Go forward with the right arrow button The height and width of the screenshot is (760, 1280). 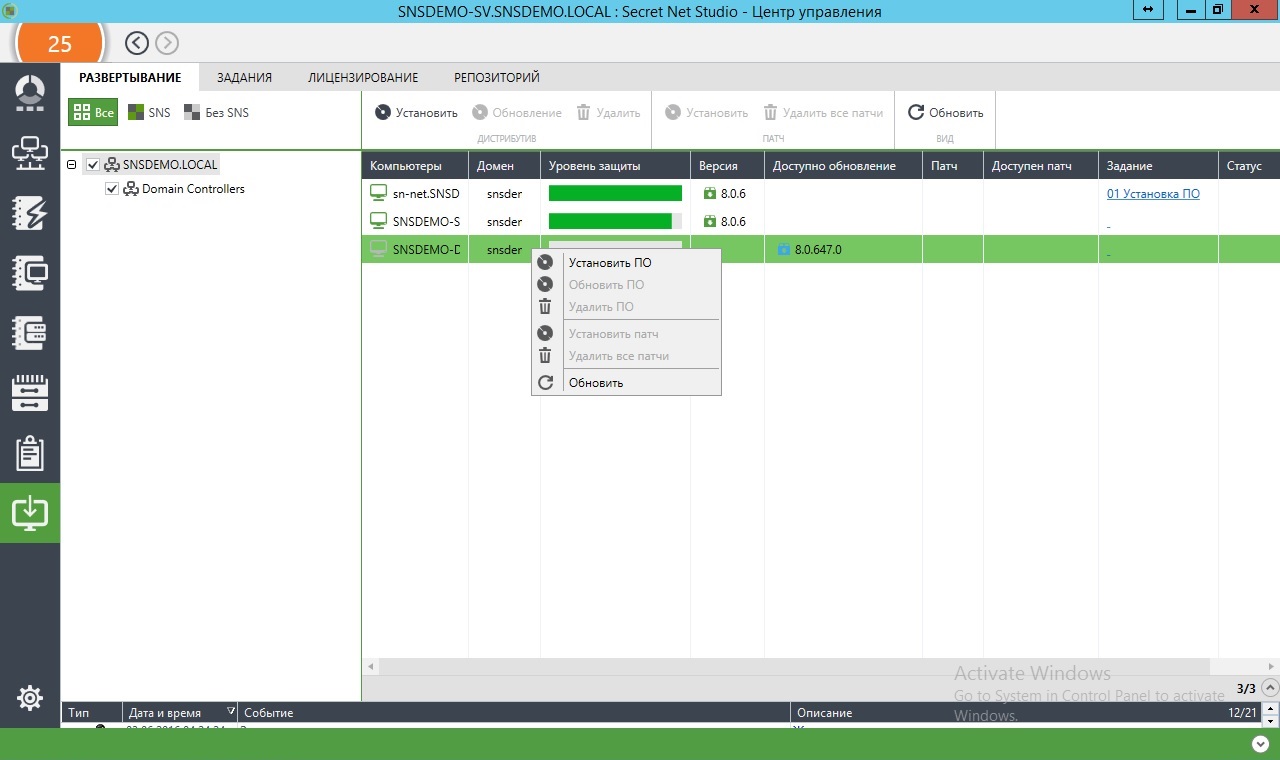167,43
